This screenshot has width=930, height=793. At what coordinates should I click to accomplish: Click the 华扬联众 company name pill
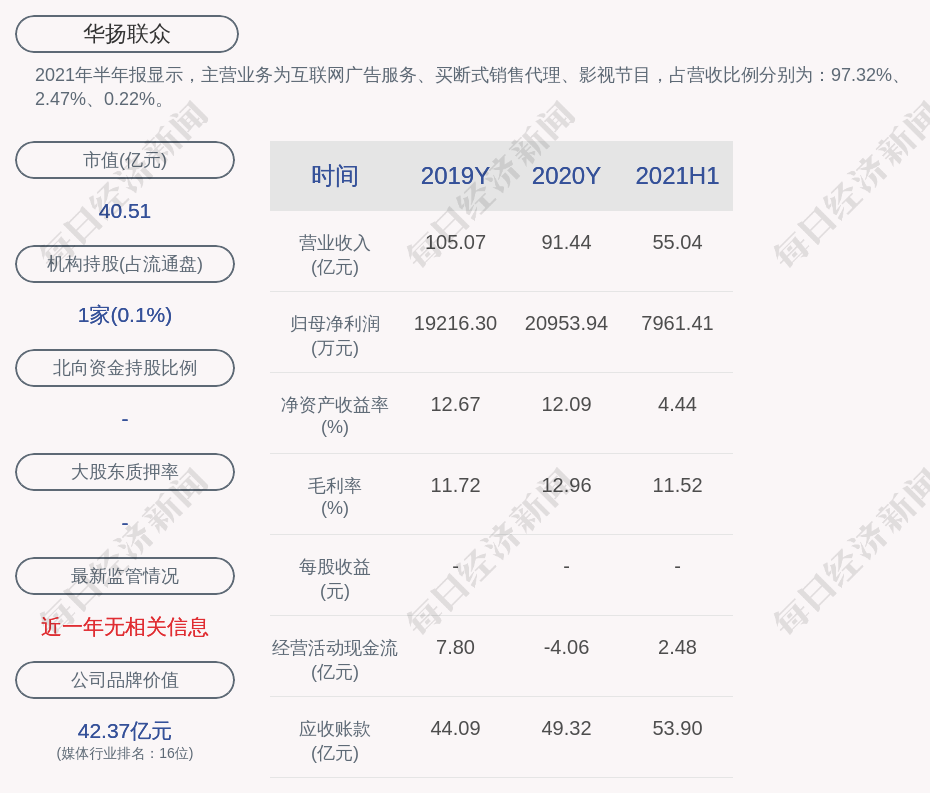pos(126,34)
